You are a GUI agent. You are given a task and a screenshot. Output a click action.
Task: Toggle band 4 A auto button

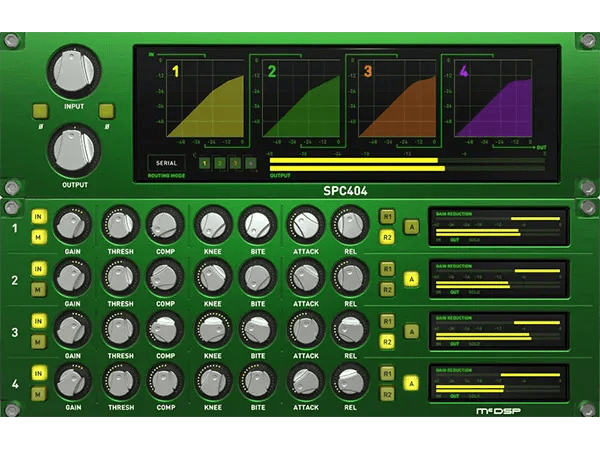click(x=412, y=383)
